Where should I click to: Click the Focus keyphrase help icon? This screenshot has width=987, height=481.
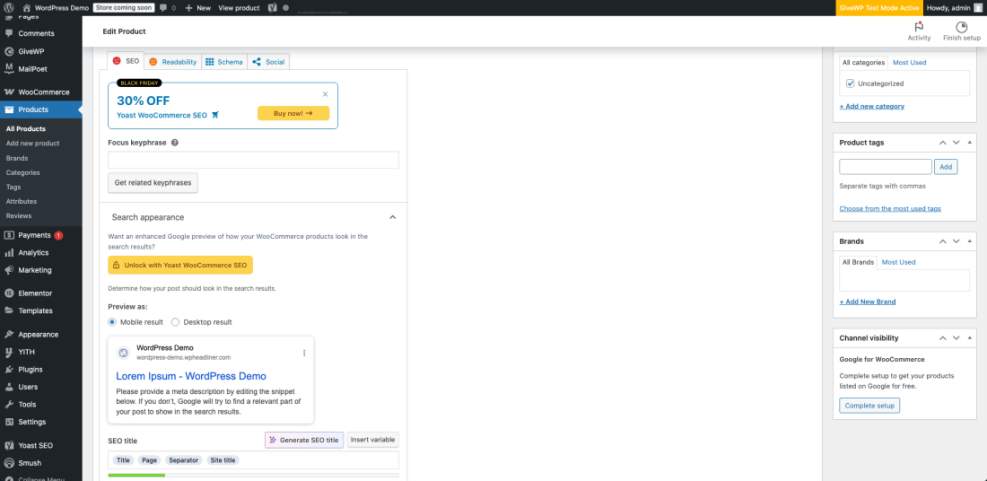coord(175,142)
